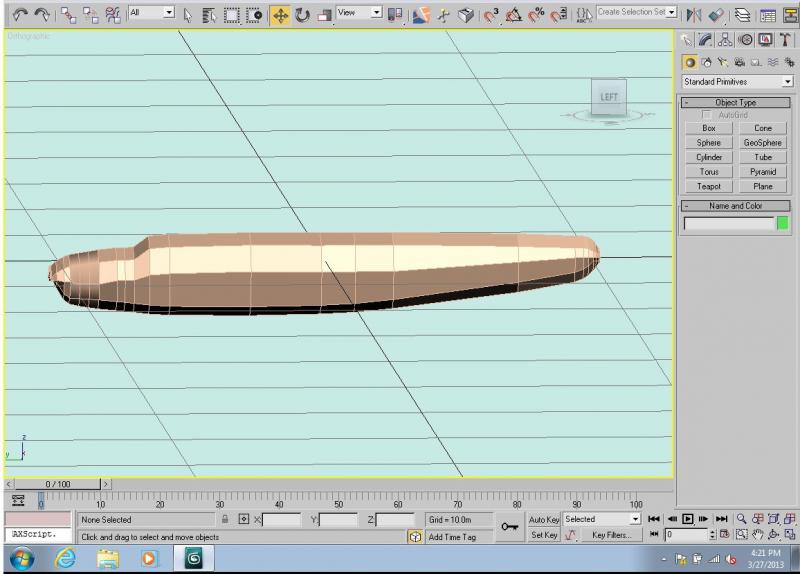
Task: Click the Play Animation button
Action: 687,519
